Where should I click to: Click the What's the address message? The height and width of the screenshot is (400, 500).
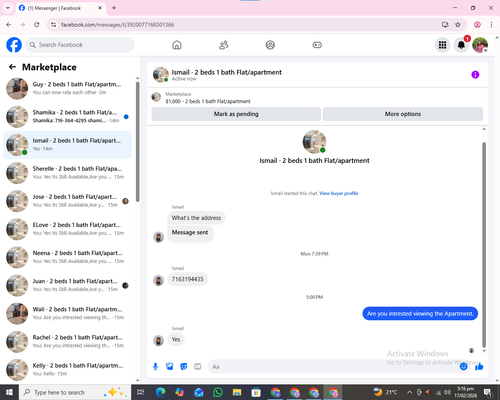(196, 218)
